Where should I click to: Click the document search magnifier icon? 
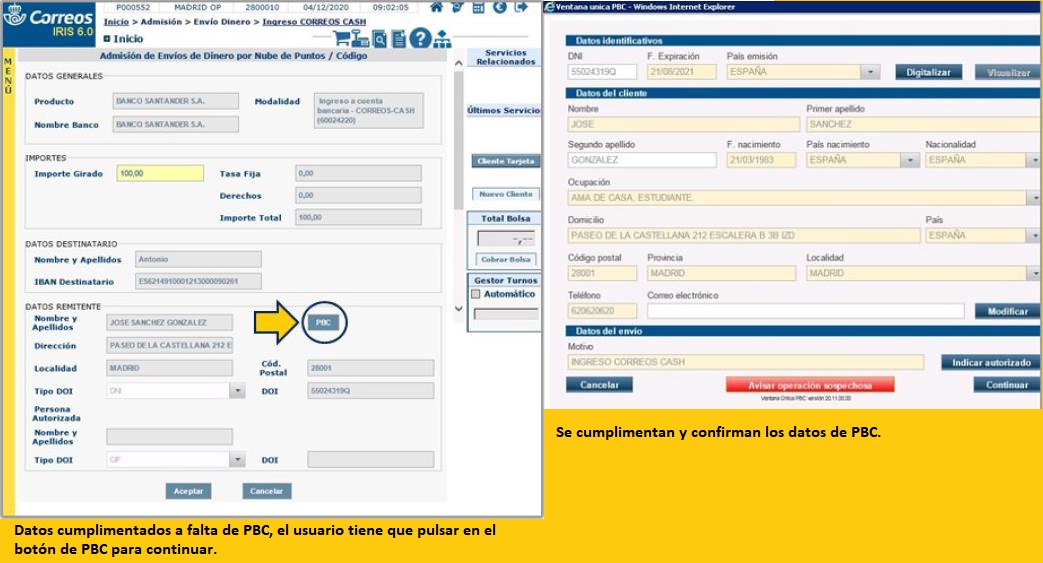(380, 39)
